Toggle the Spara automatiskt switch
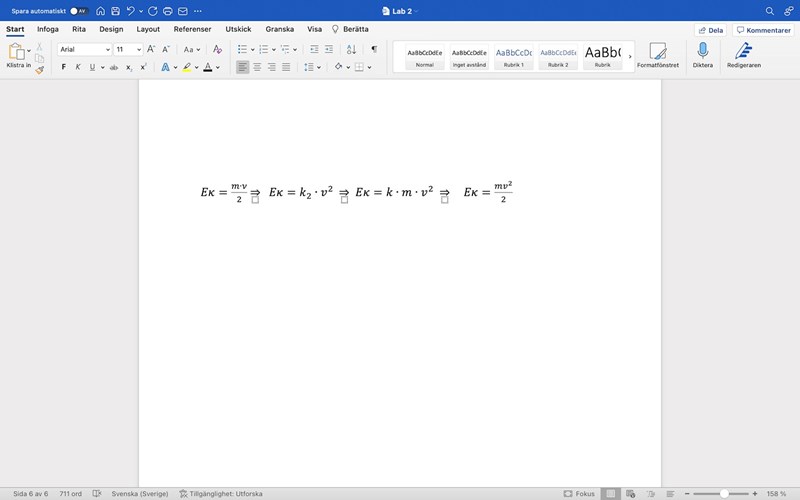The image size is (800, 500). pyautogui.click(x=78, y=11)
